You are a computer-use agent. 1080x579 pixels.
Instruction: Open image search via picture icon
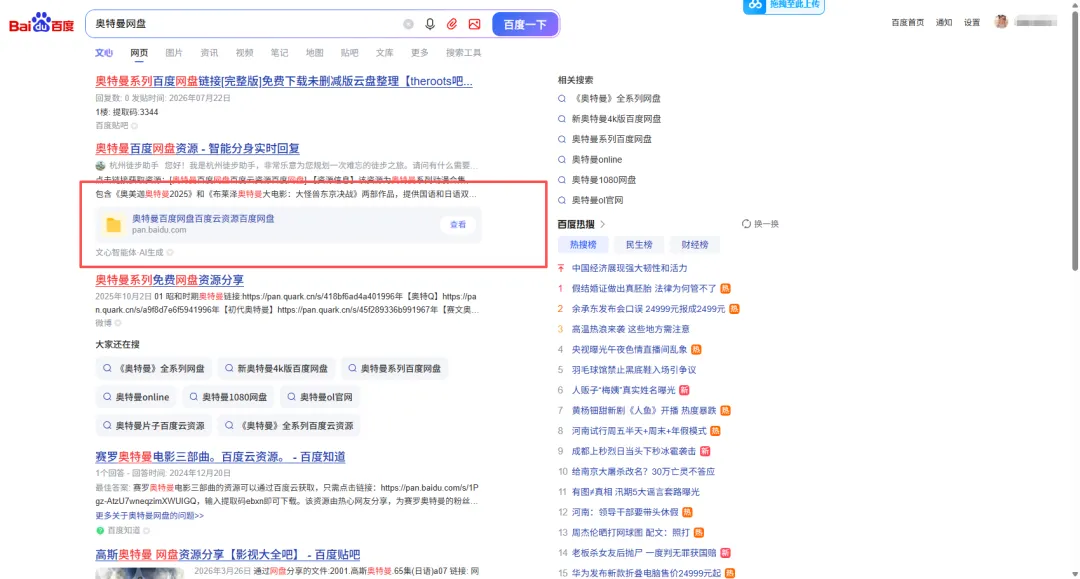(475, 24)
